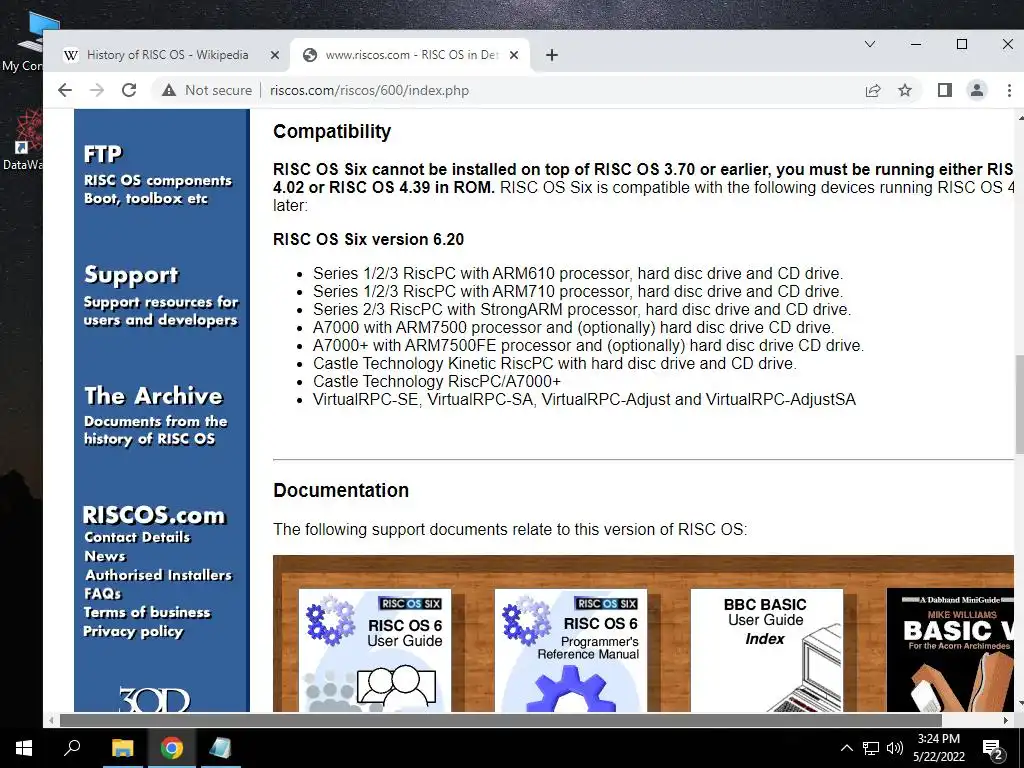
Task: Click the Compatibility heading
Action: (332, 132)
